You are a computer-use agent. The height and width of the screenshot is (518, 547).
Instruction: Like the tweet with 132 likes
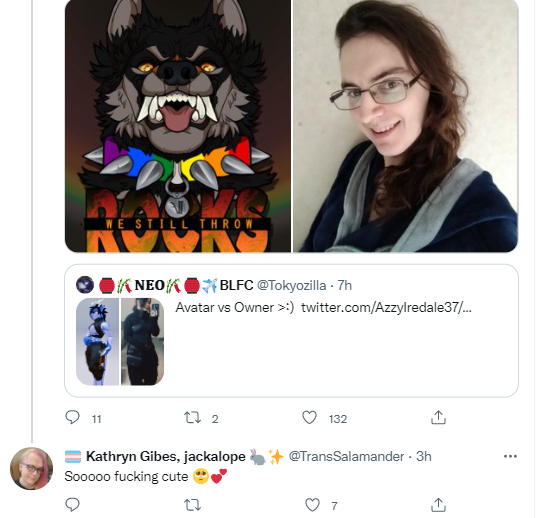tap(309, 418)
